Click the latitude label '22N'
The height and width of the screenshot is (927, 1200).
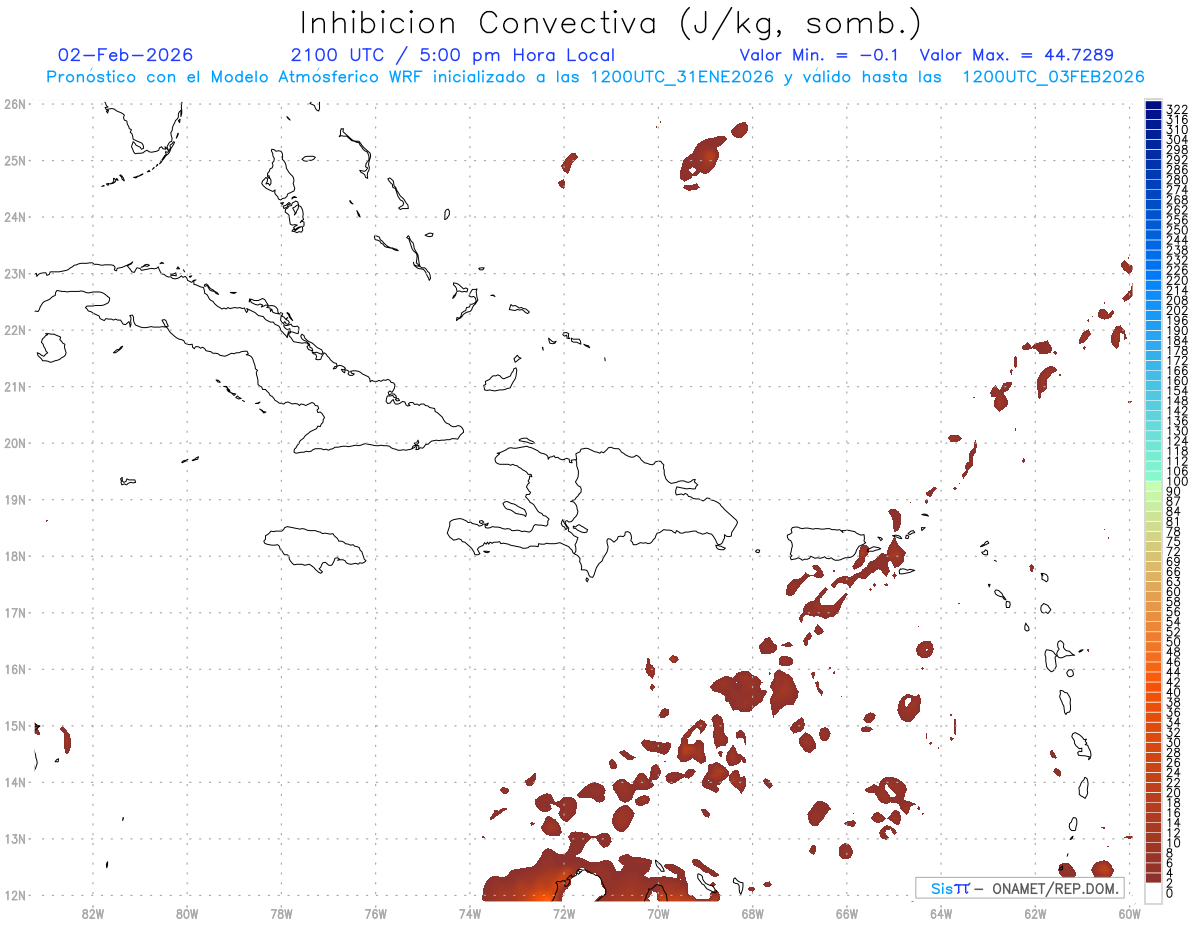(x=14, y=330)
